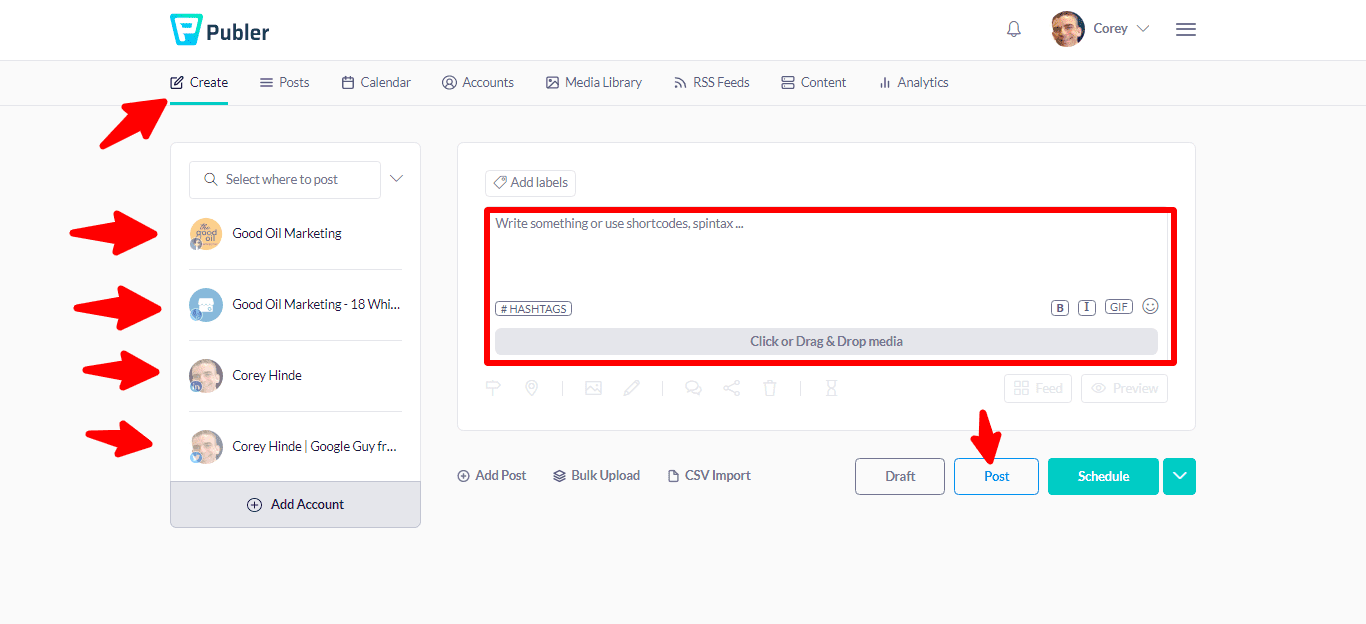Screen dimensions: 1366x624
Task: Click the share icon
Action: pos(732,388)
